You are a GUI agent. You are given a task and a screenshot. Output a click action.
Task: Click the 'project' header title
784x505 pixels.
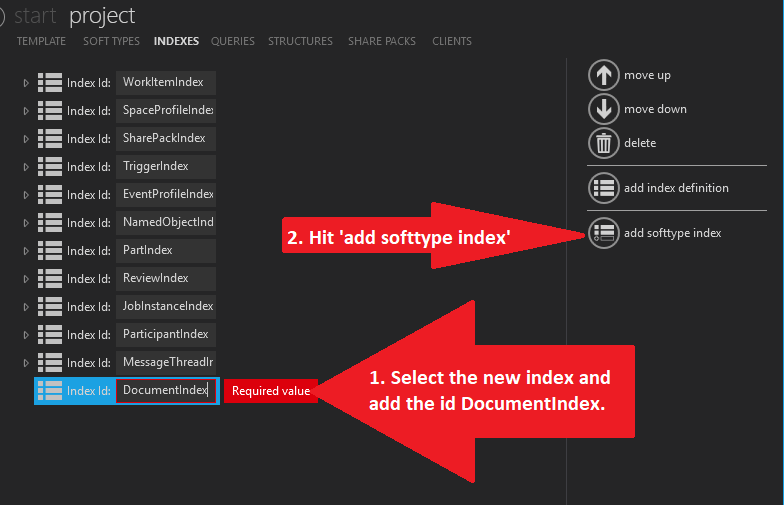pyautogui.click(x=102, y=16)
